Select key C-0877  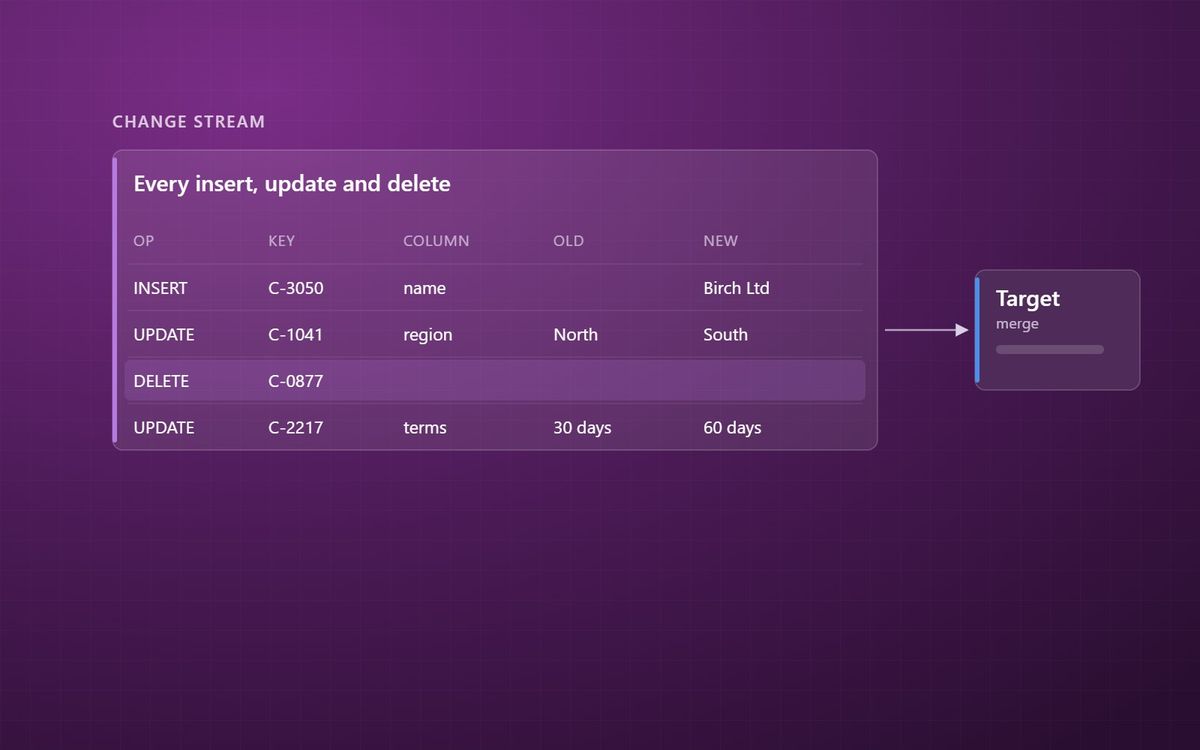[x=296, y=381]
